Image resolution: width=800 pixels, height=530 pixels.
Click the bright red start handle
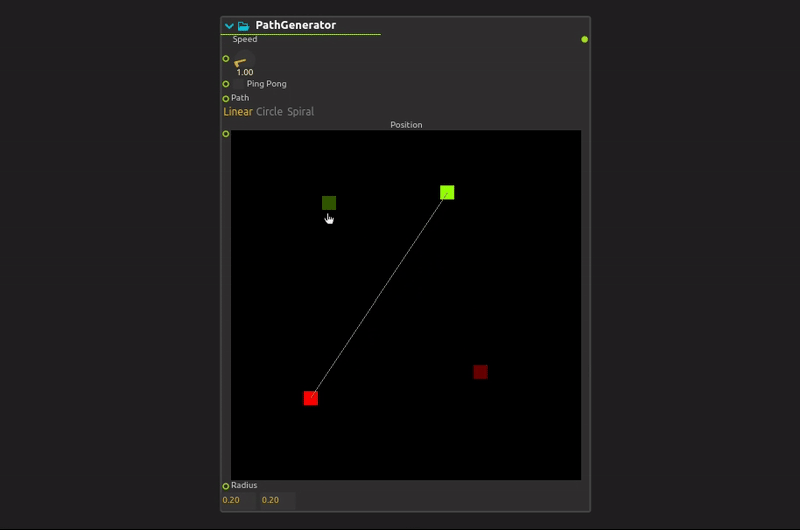[311, 398]
